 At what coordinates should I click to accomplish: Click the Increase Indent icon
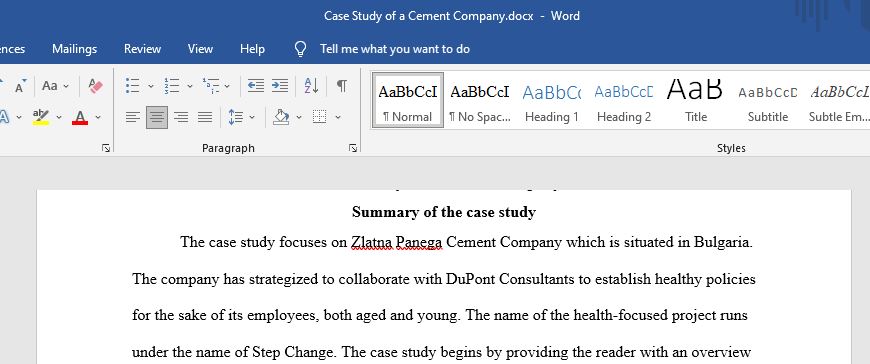tap(280, 85)
